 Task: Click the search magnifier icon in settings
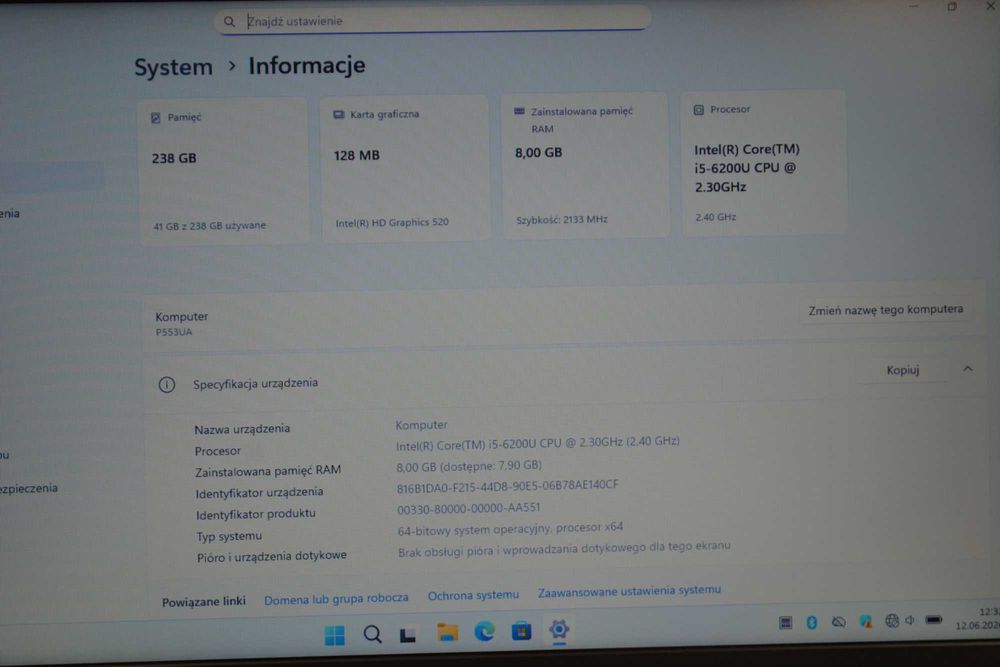[229, 22]
